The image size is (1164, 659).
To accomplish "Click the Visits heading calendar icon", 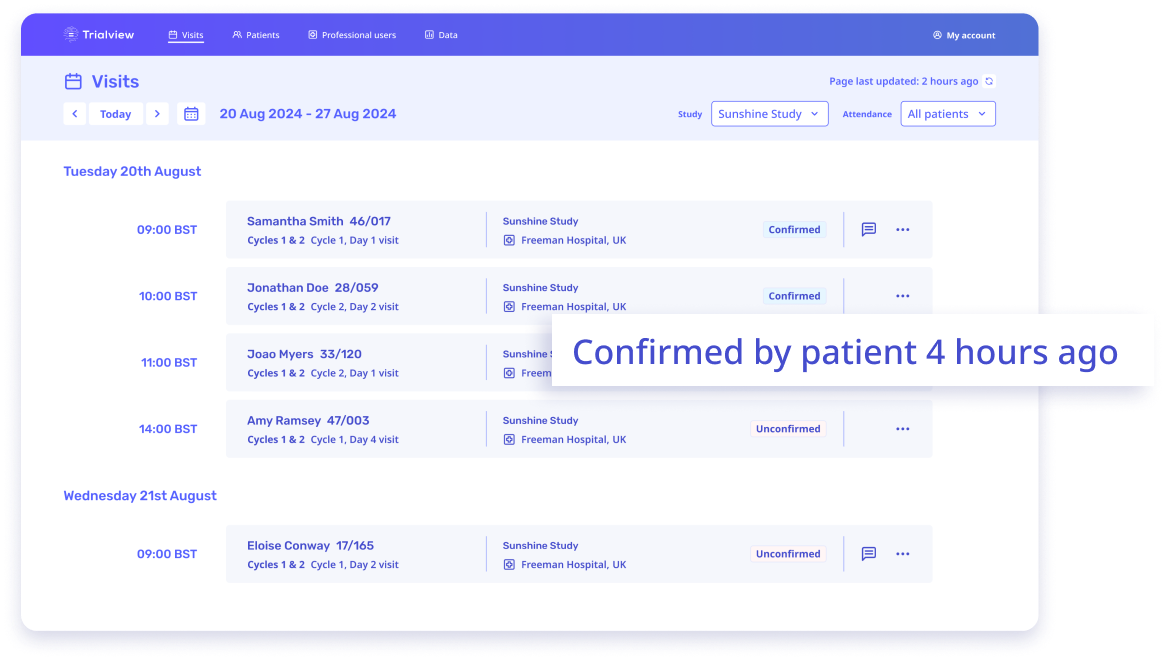I will tap(73, 81).
